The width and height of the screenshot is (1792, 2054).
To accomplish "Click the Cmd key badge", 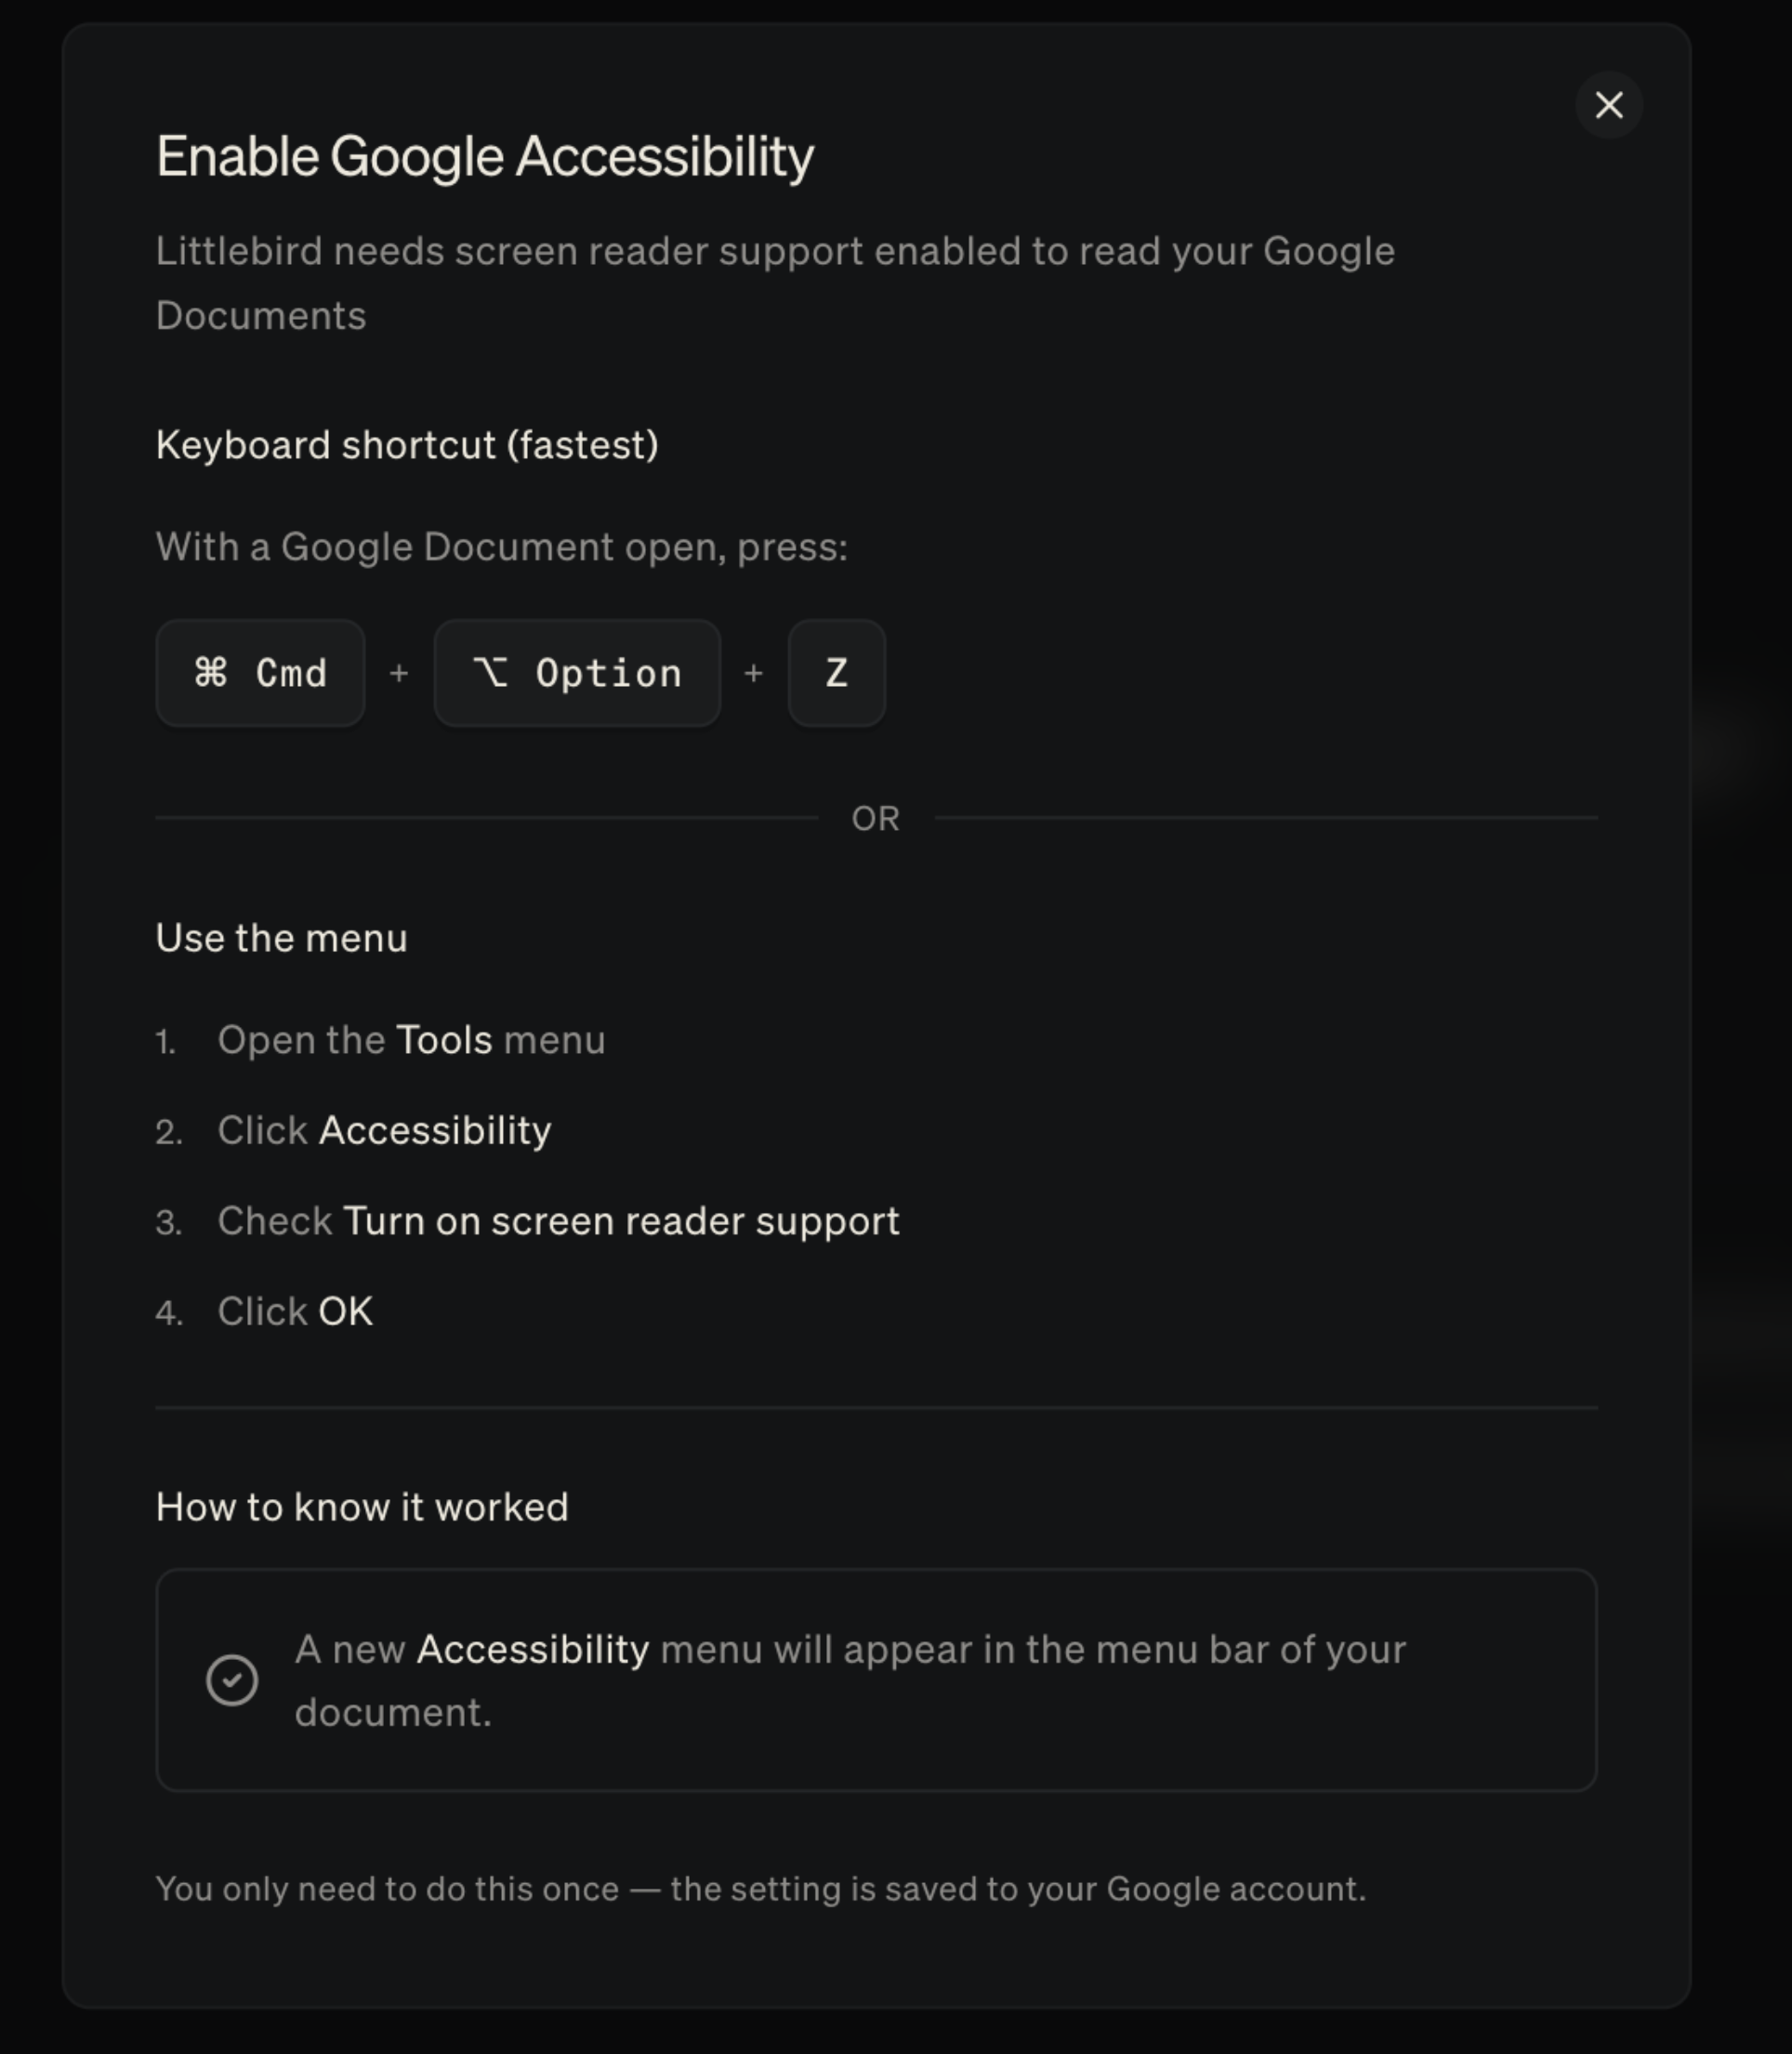I will [260, 673].
